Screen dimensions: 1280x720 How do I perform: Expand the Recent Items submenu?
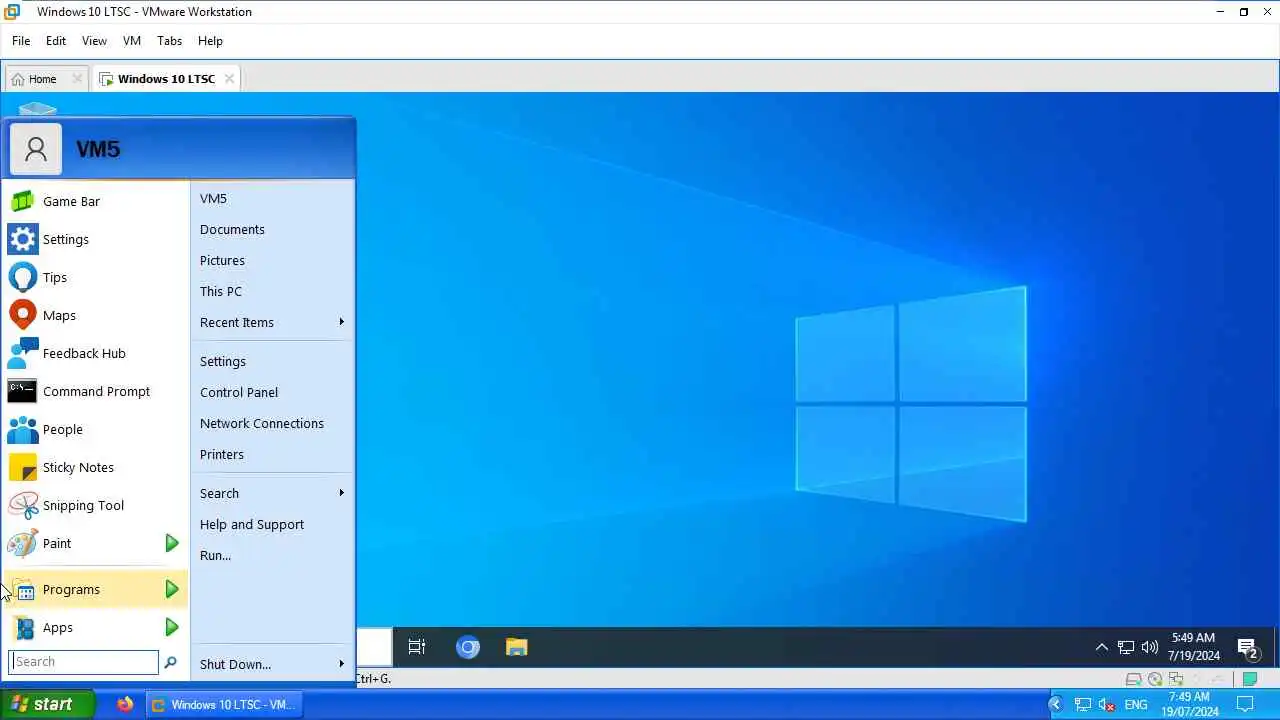(341, 322)
